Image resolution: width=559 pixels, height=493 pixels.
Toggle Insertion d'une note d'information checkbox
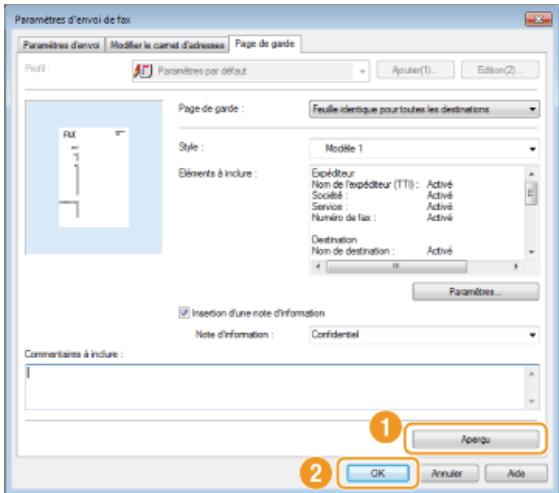[184, 313]
